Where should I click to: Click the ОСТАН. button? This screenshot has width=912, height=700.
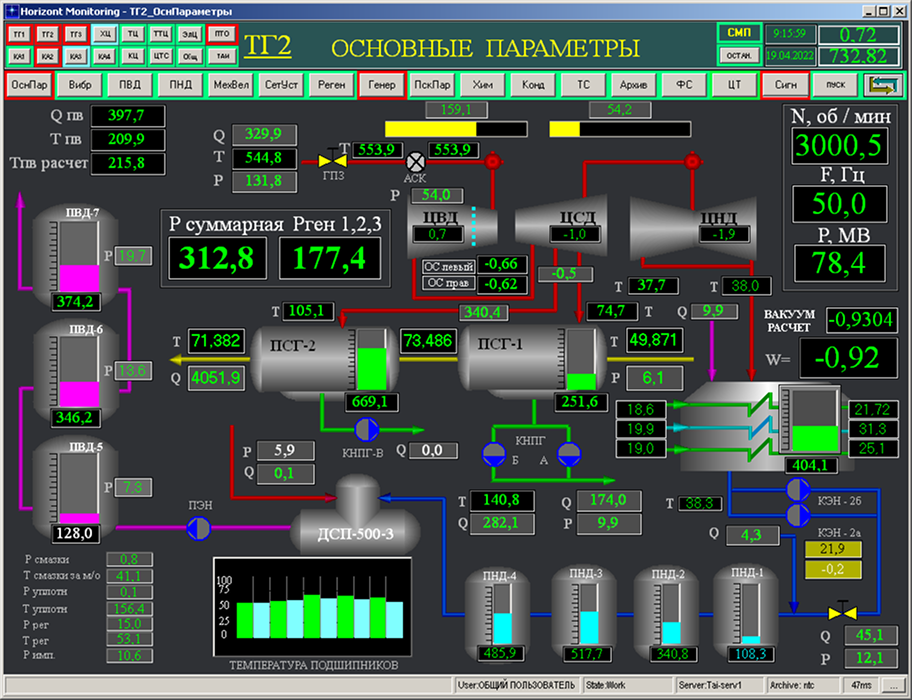738,56
